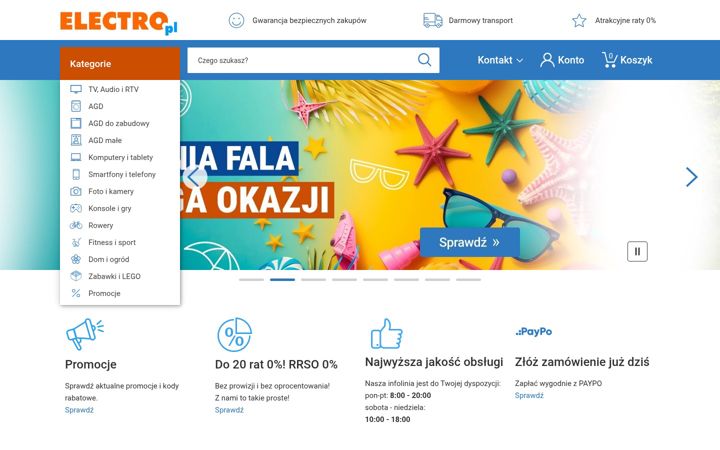Click the smiley face guarantee icon
This screenshot has width=720, height=450.
pos(236,20)
